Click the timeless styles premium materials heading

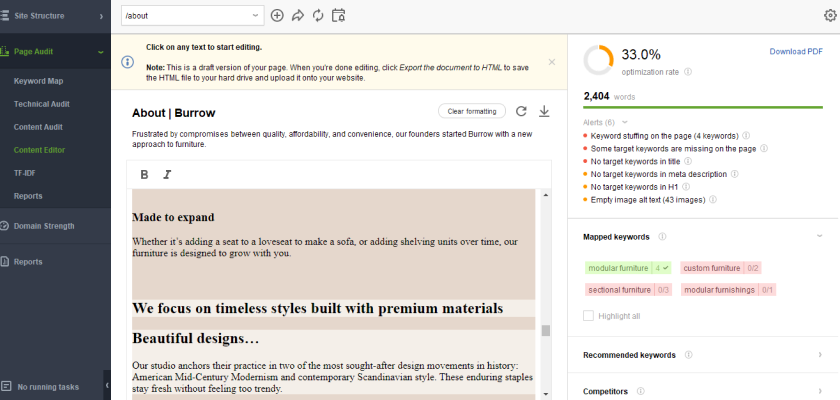click(317, 308)
